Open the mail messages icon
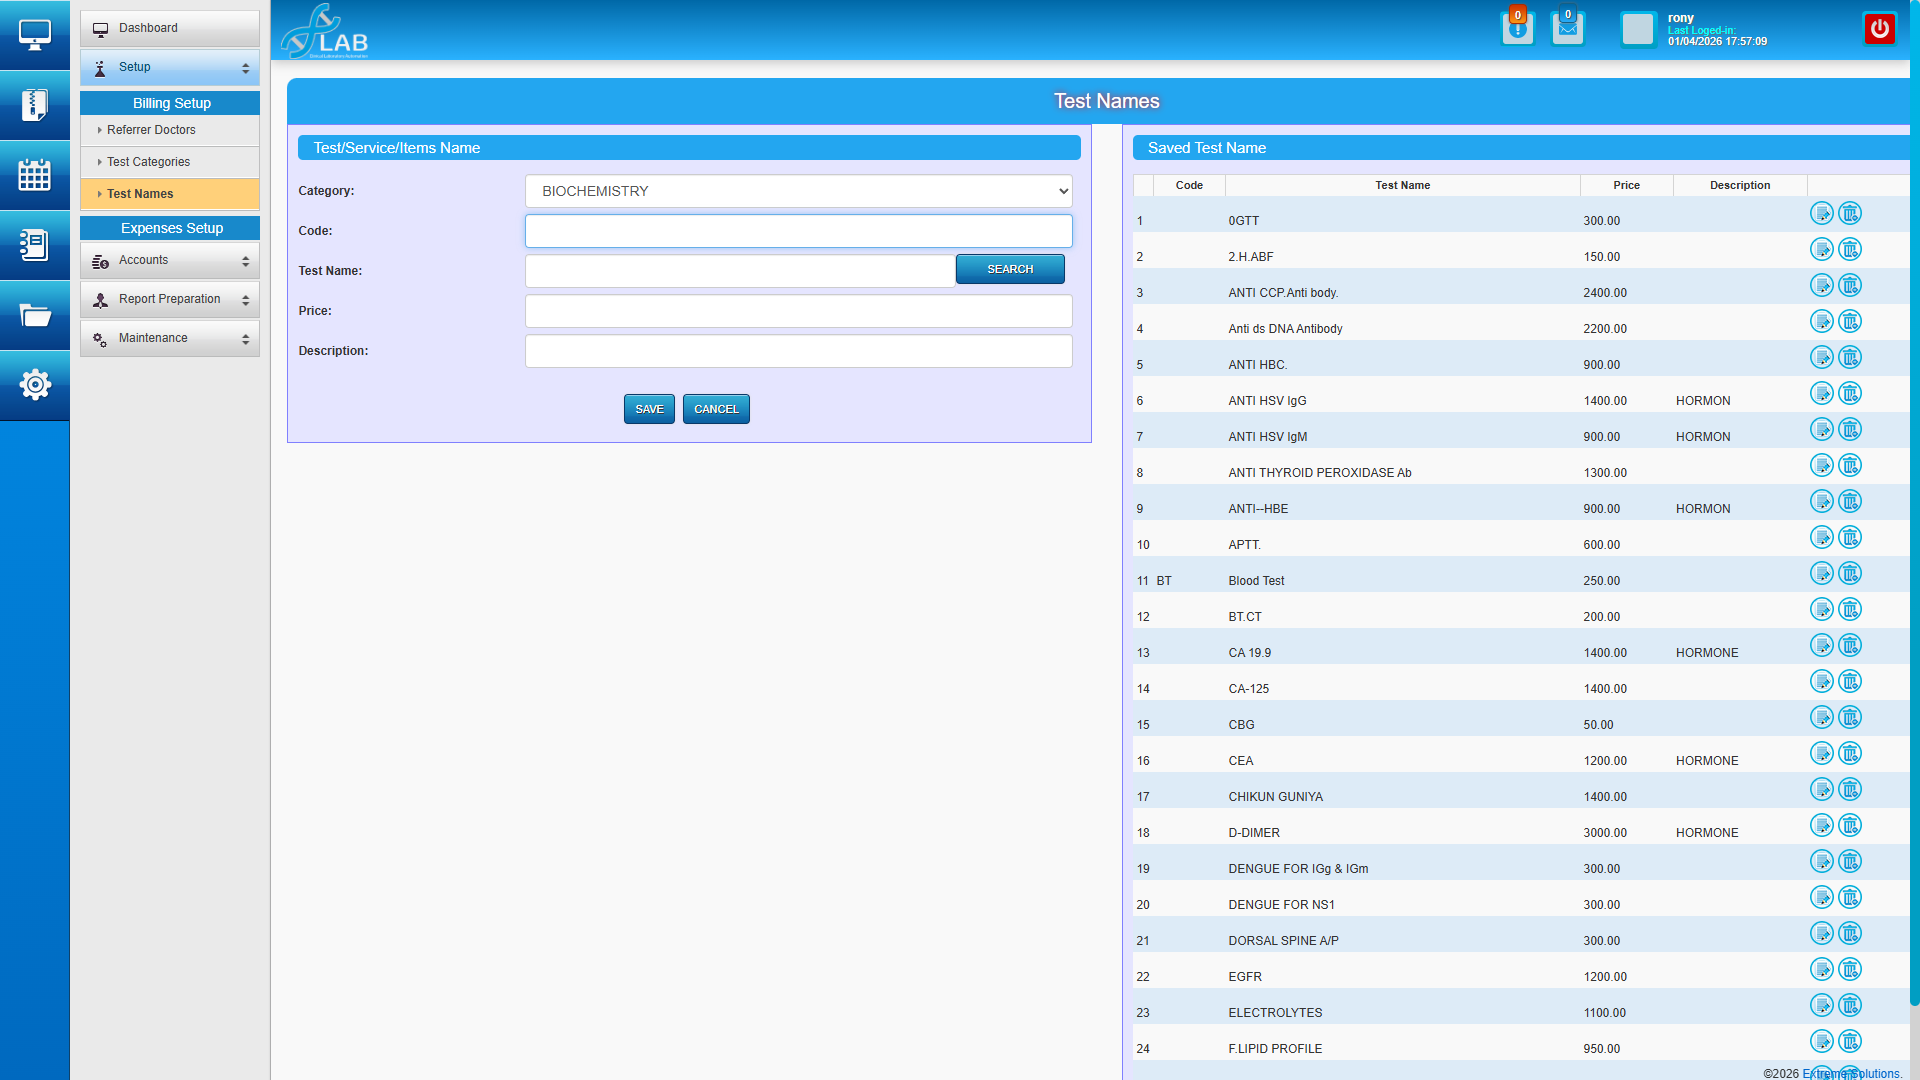The height and width of the screenshot is (1080, 1920). coord(1567,28)
